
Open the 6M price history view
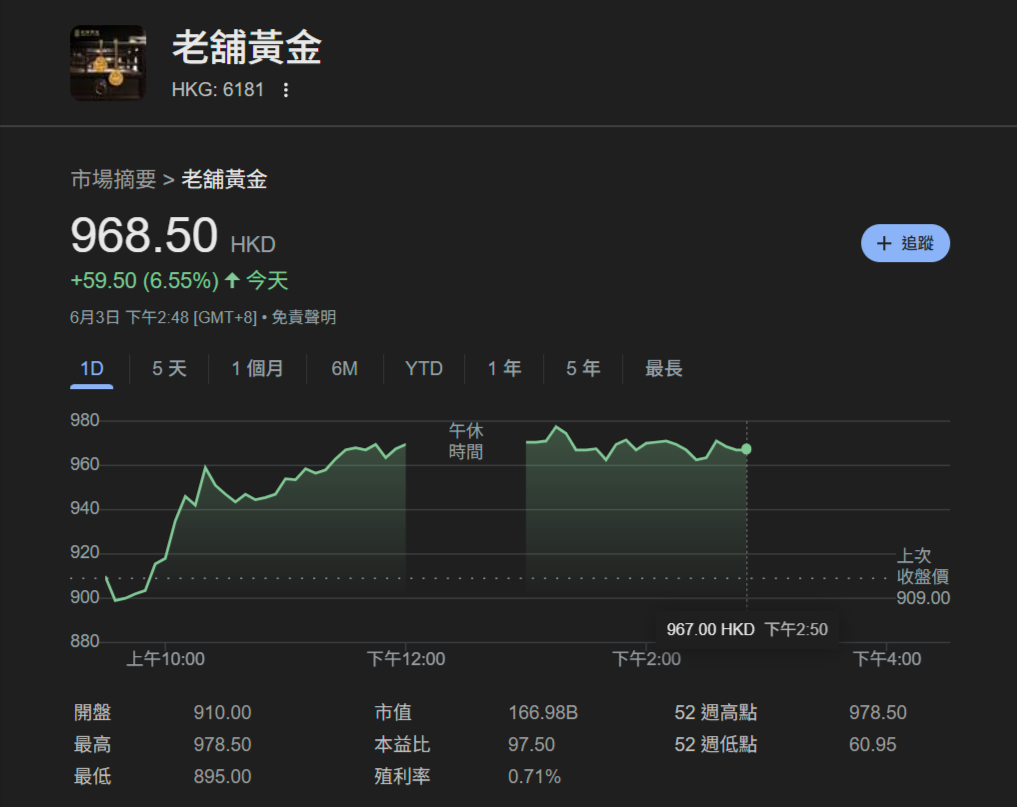pyautogui.click(x=344, y=368)
